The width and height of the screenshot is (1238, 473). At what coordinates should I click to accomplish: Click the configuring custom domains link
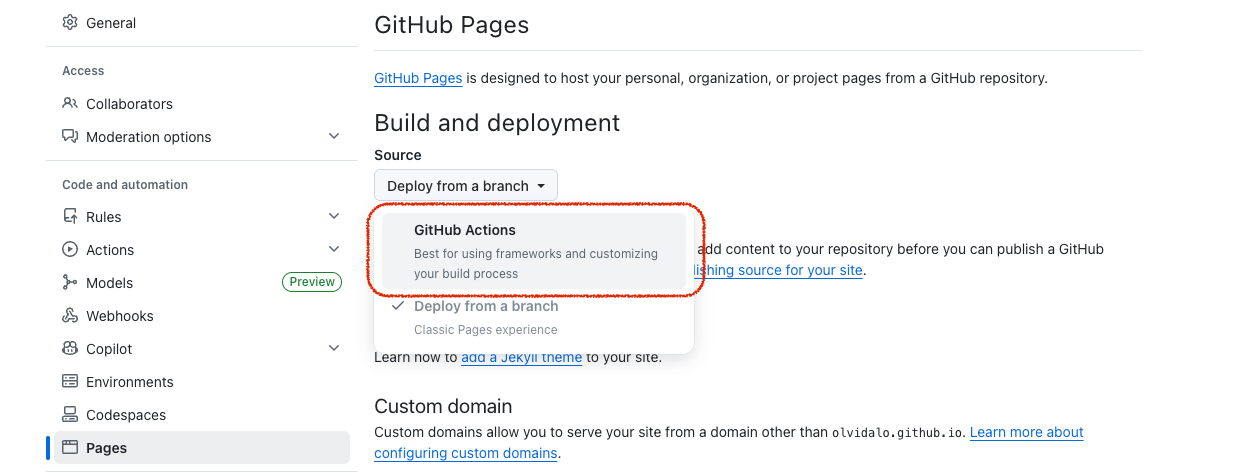pos(466,454)
